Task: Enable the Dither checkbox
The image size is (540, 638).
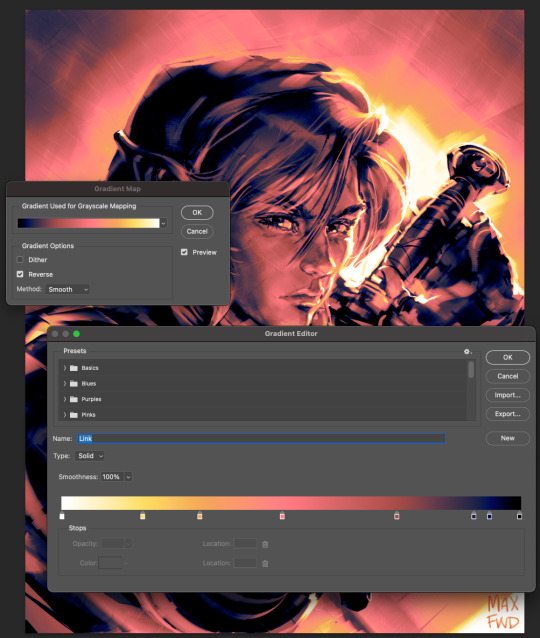Action: (x=20, y=260)
